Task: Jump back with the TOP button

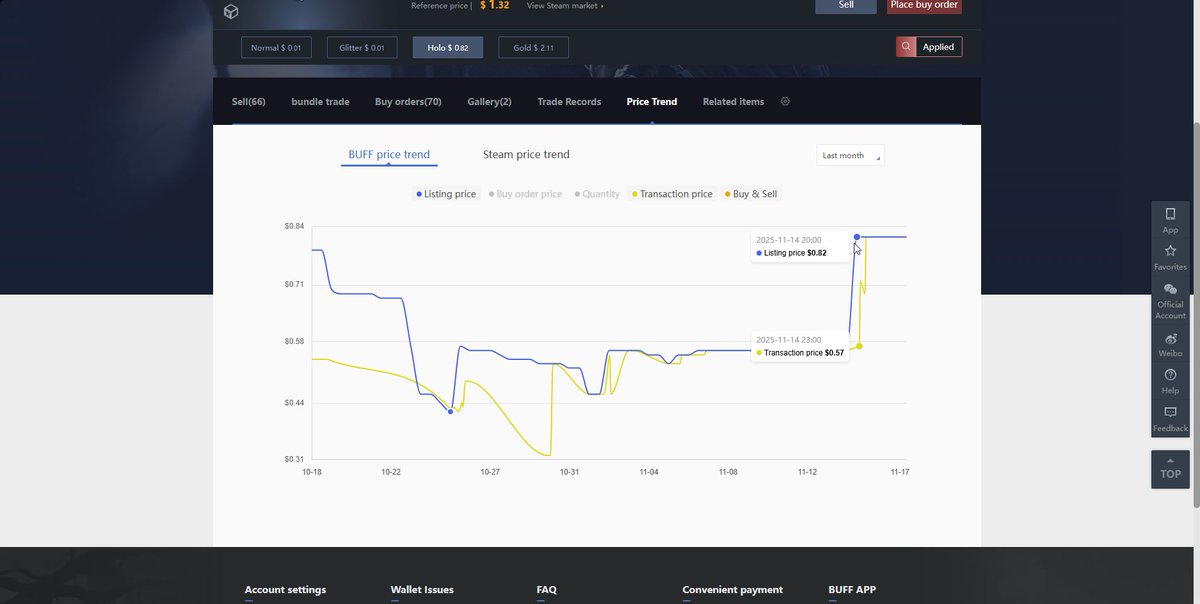Action: tap(1170, 470)
